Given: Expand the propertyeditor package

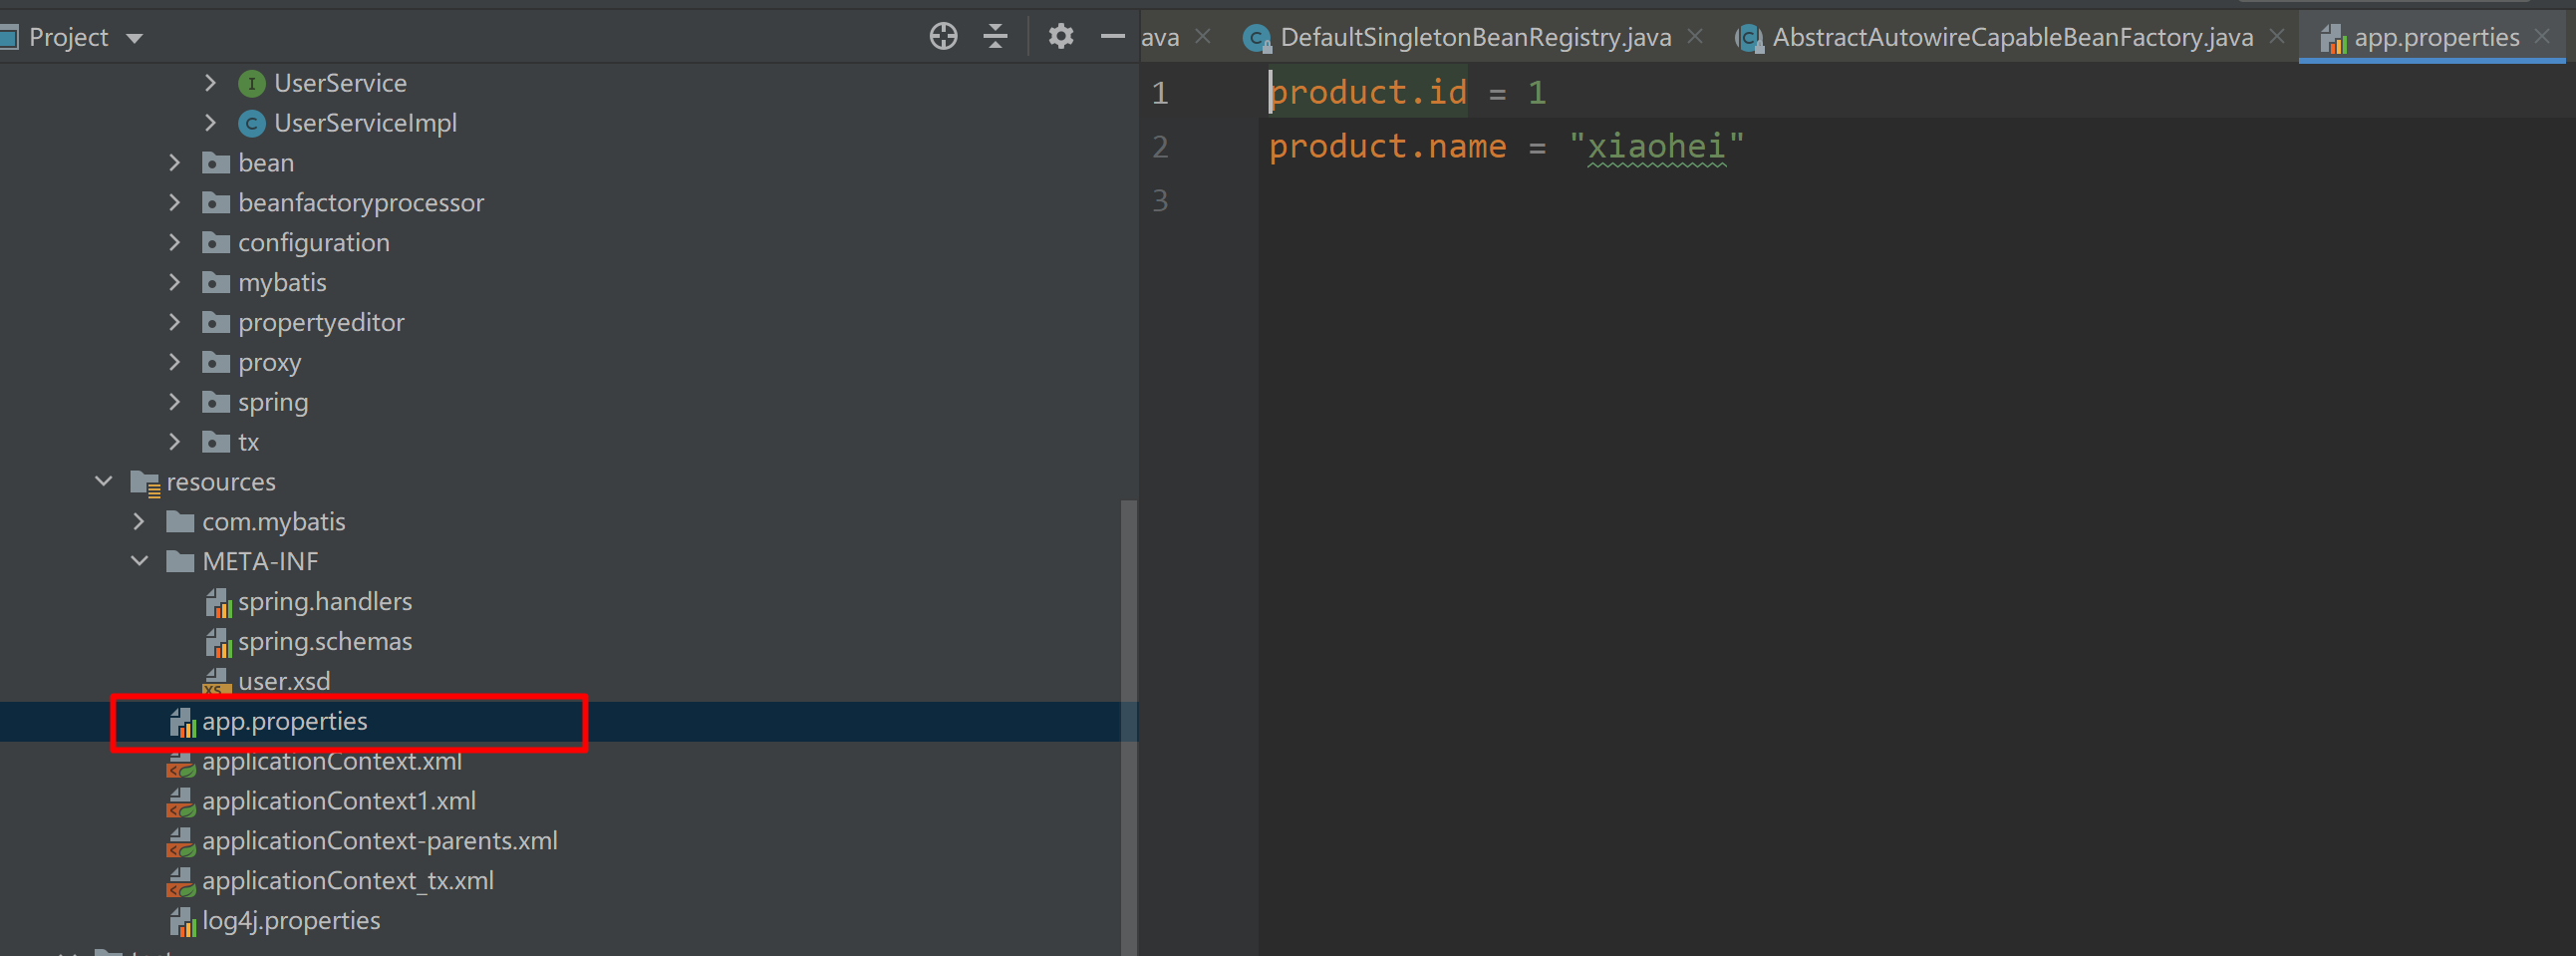Looking at the screenshot, I should [174, 323].
